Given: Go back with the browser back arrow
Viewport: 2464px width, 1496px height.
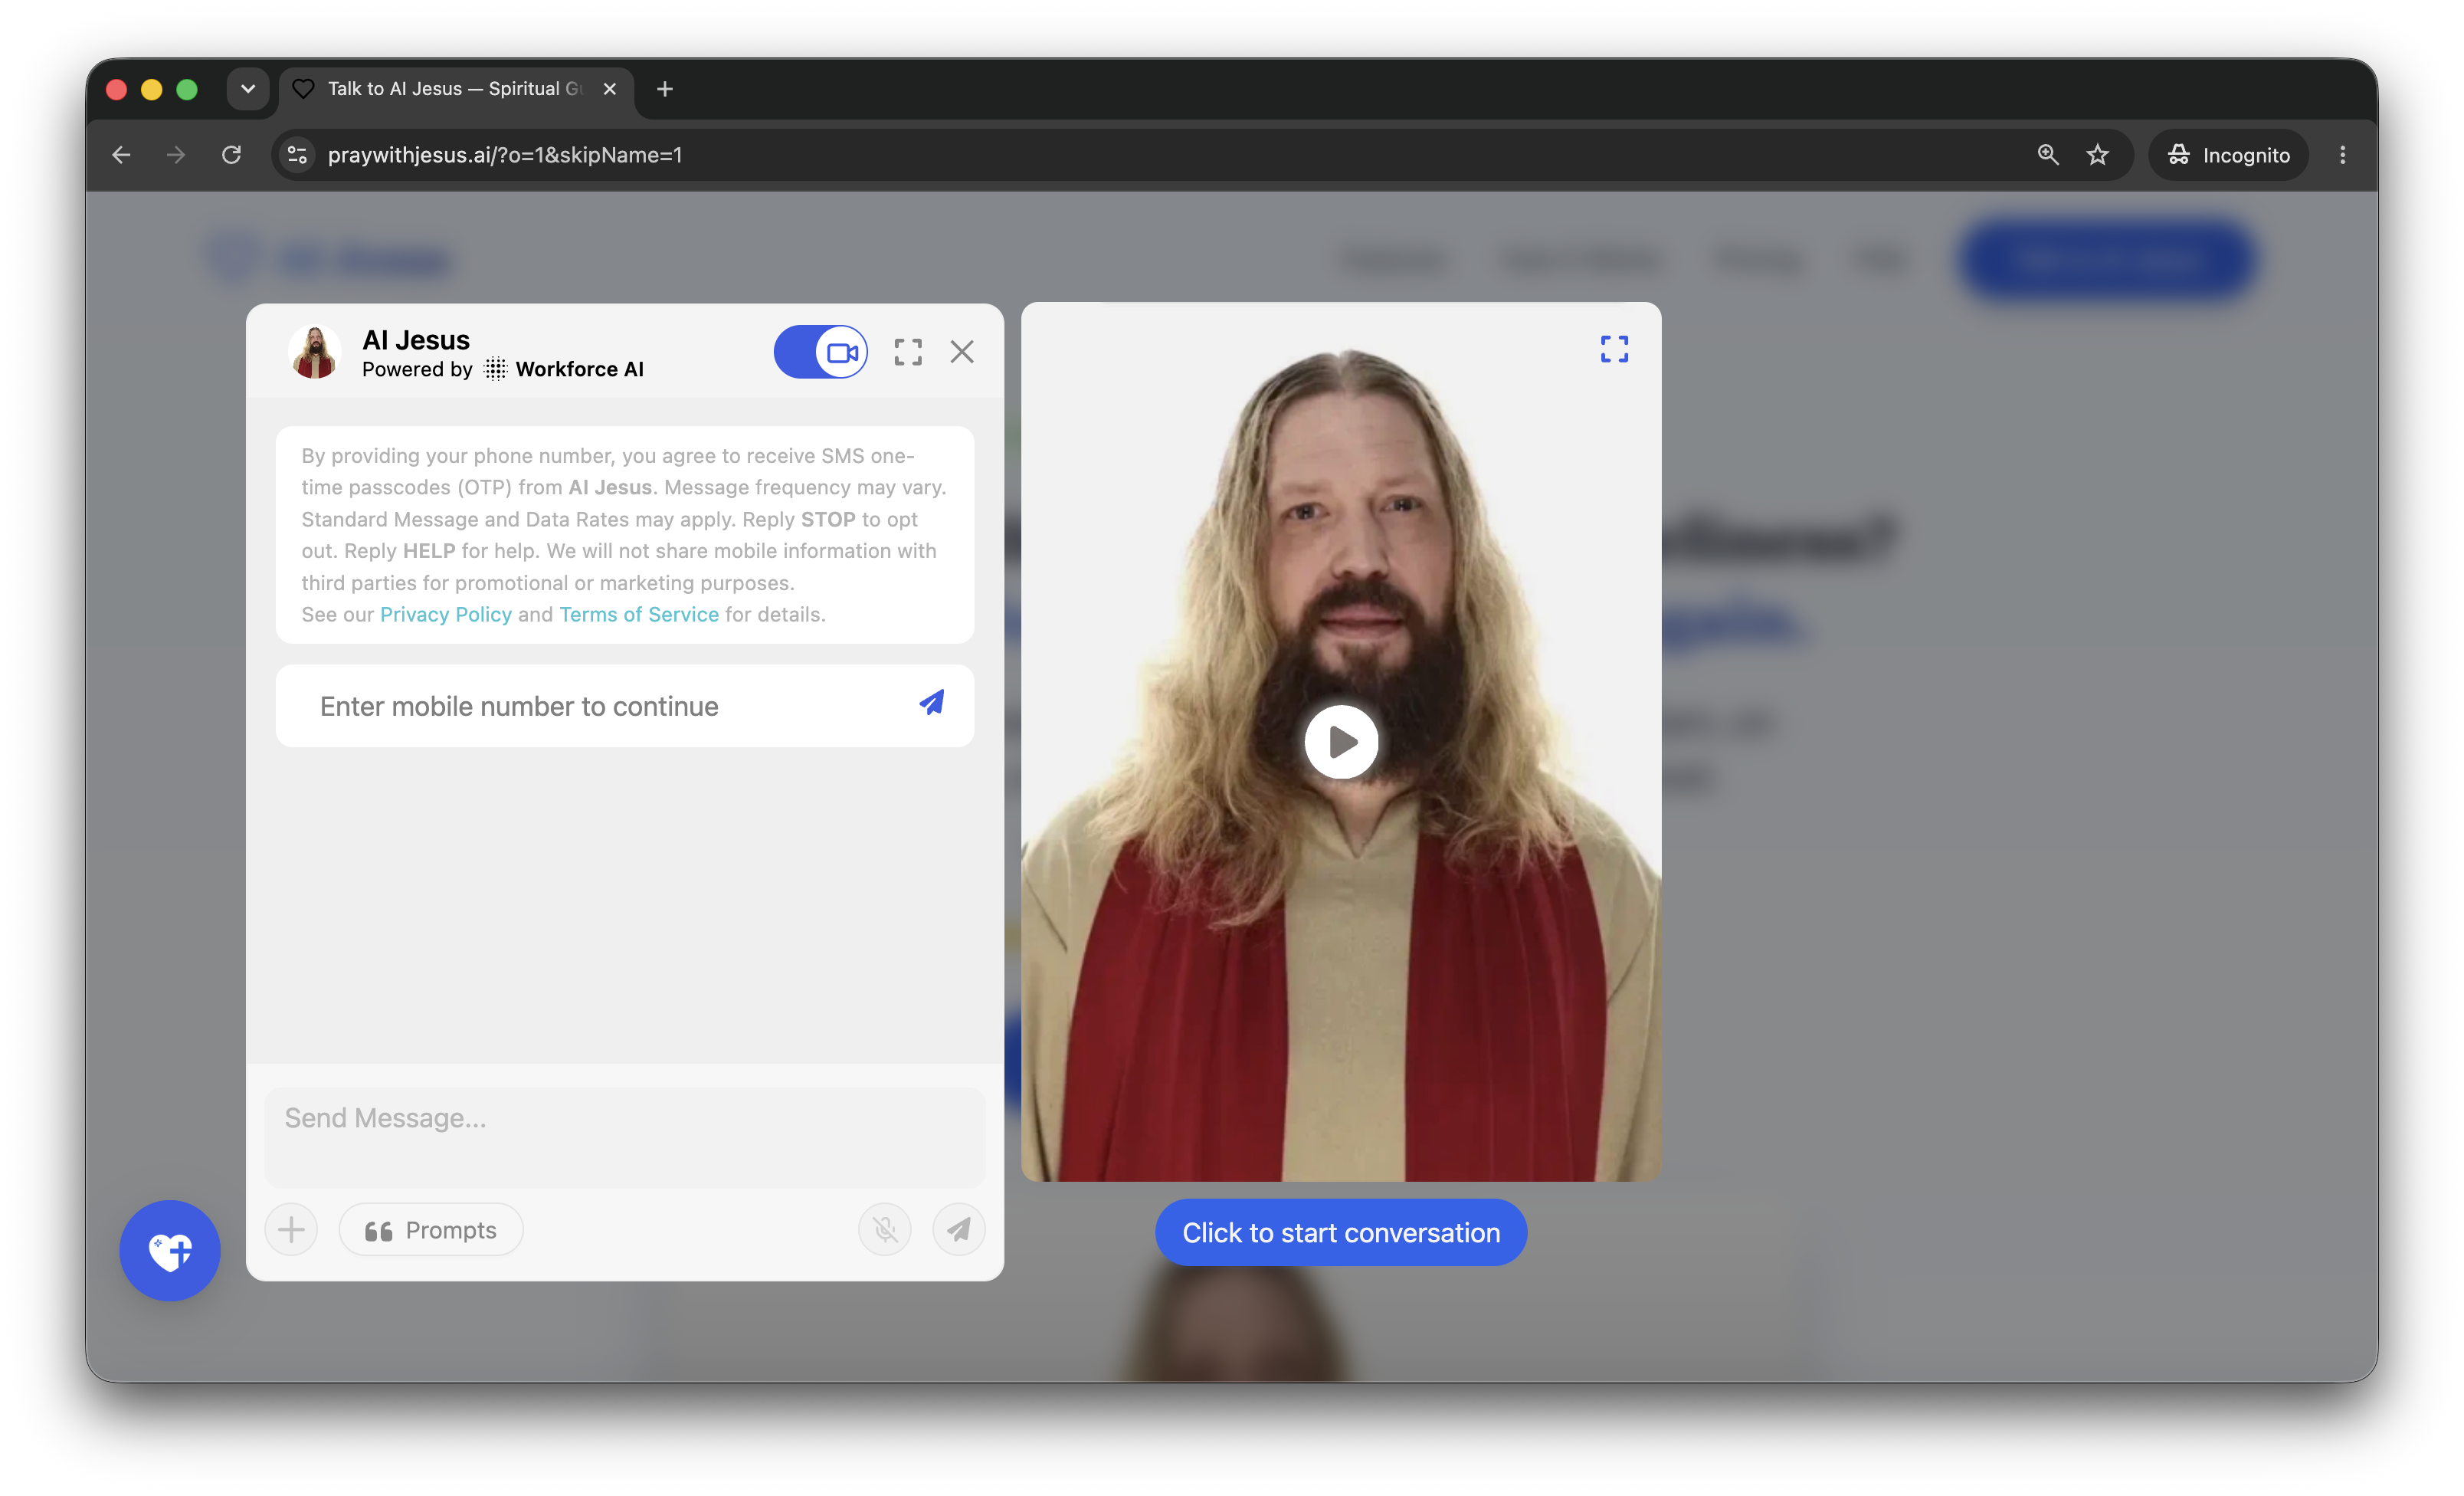Looking at the screenshot, I should coord(122,155).
